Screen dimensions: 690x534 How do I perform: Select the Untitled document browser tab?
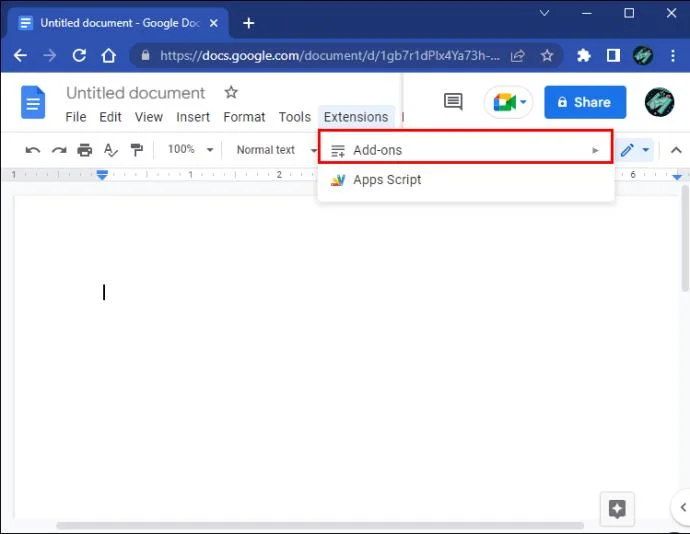point(120,23)
